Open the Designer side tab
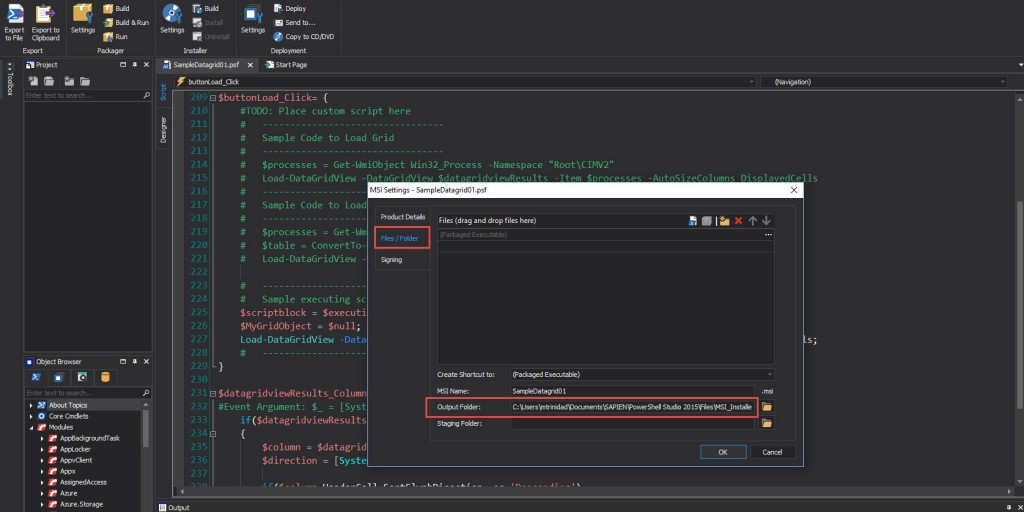 pos(163,129)
